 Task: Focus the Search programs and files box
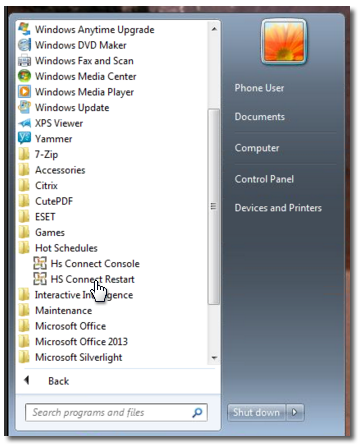pos(116,413)
